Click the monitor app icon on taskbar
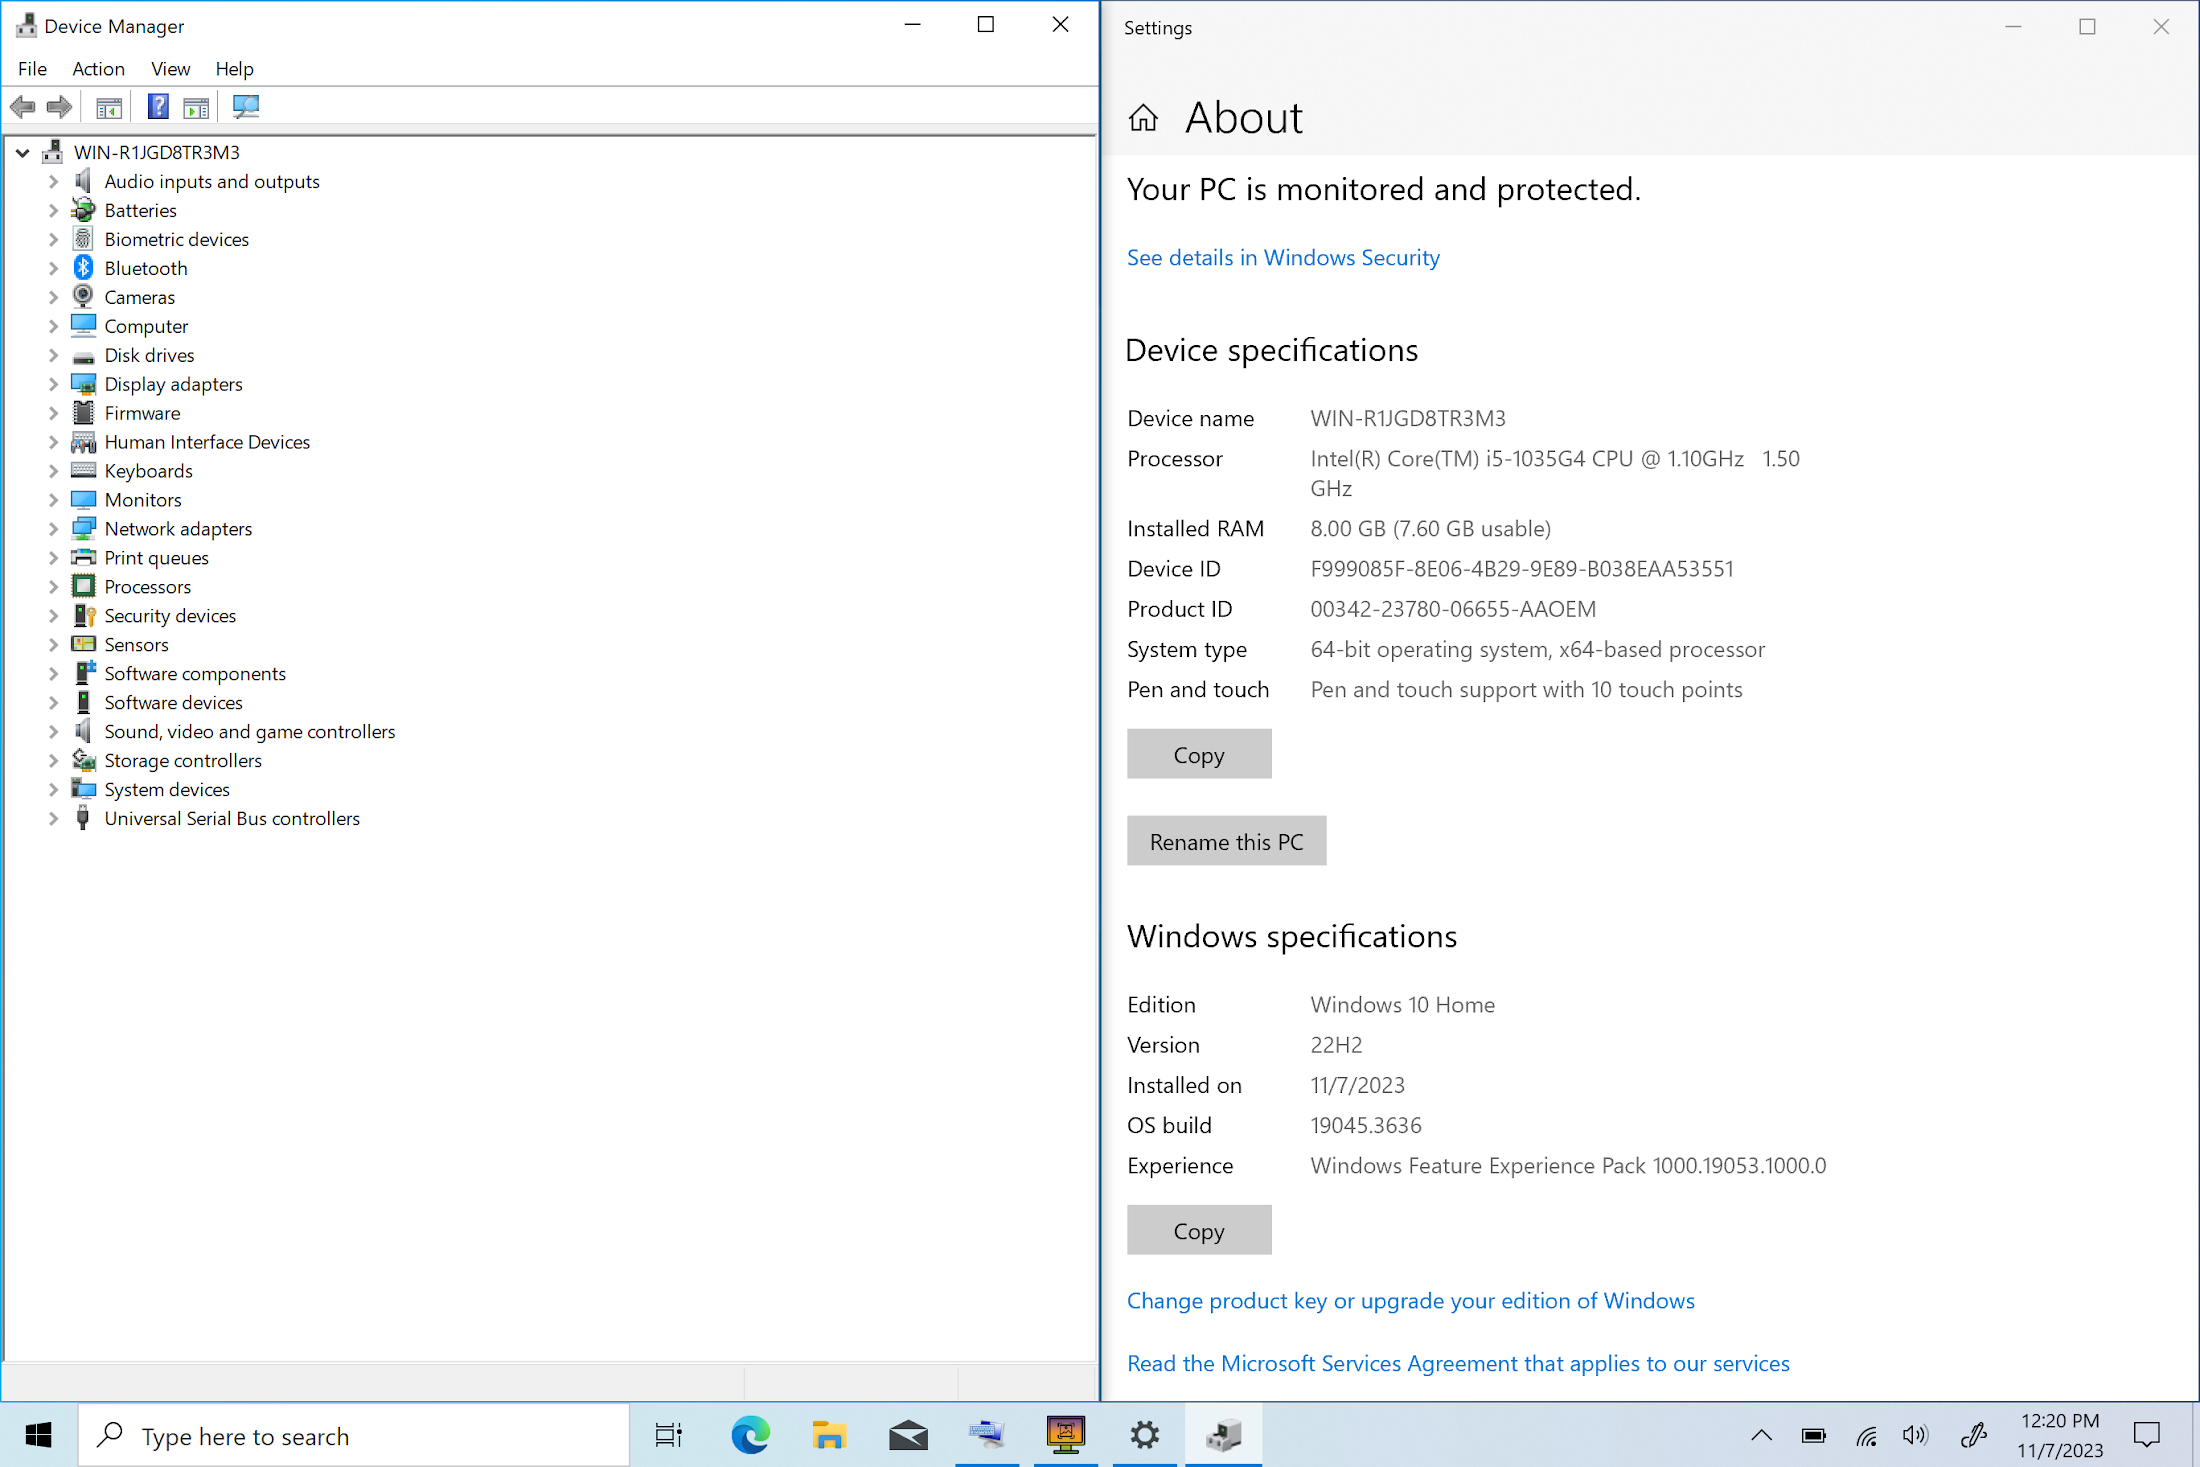 pyautogui.click(x=1066, y=1436)
